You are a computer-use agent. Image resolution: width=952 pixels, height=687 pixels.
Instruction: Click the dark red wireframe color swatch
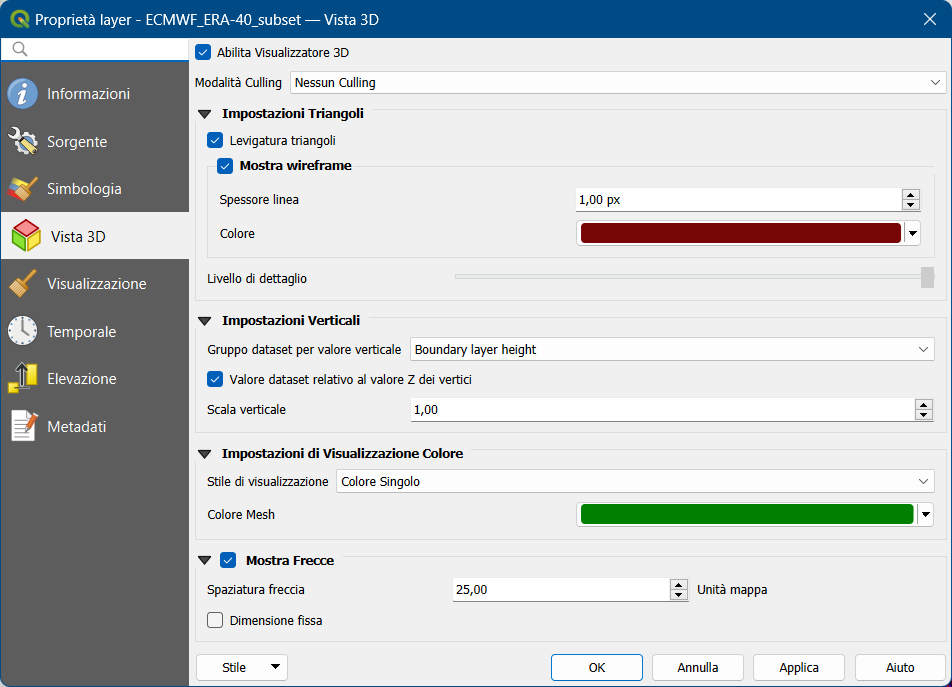click(741, 233)
